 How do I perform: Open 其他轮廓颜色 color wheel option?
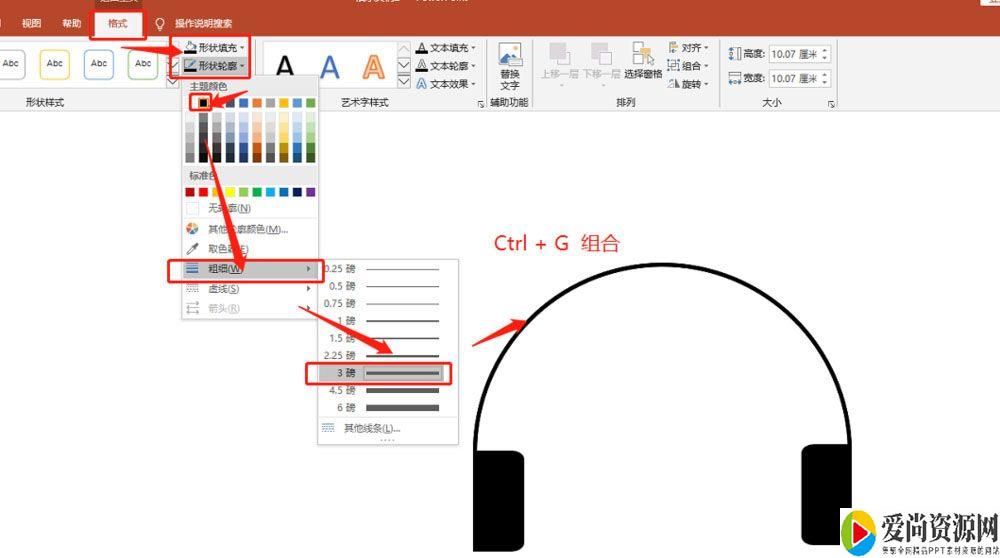coord(247,229)
